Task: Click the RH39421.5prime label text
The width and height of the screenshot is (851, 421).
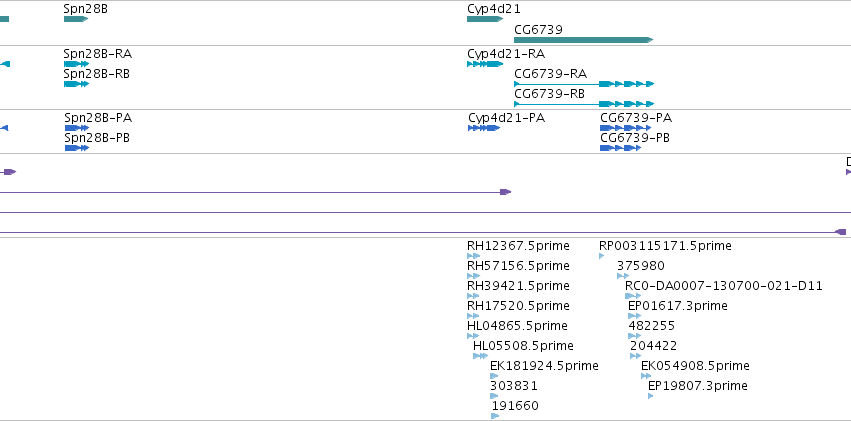Action: click(x=518, y=286)
